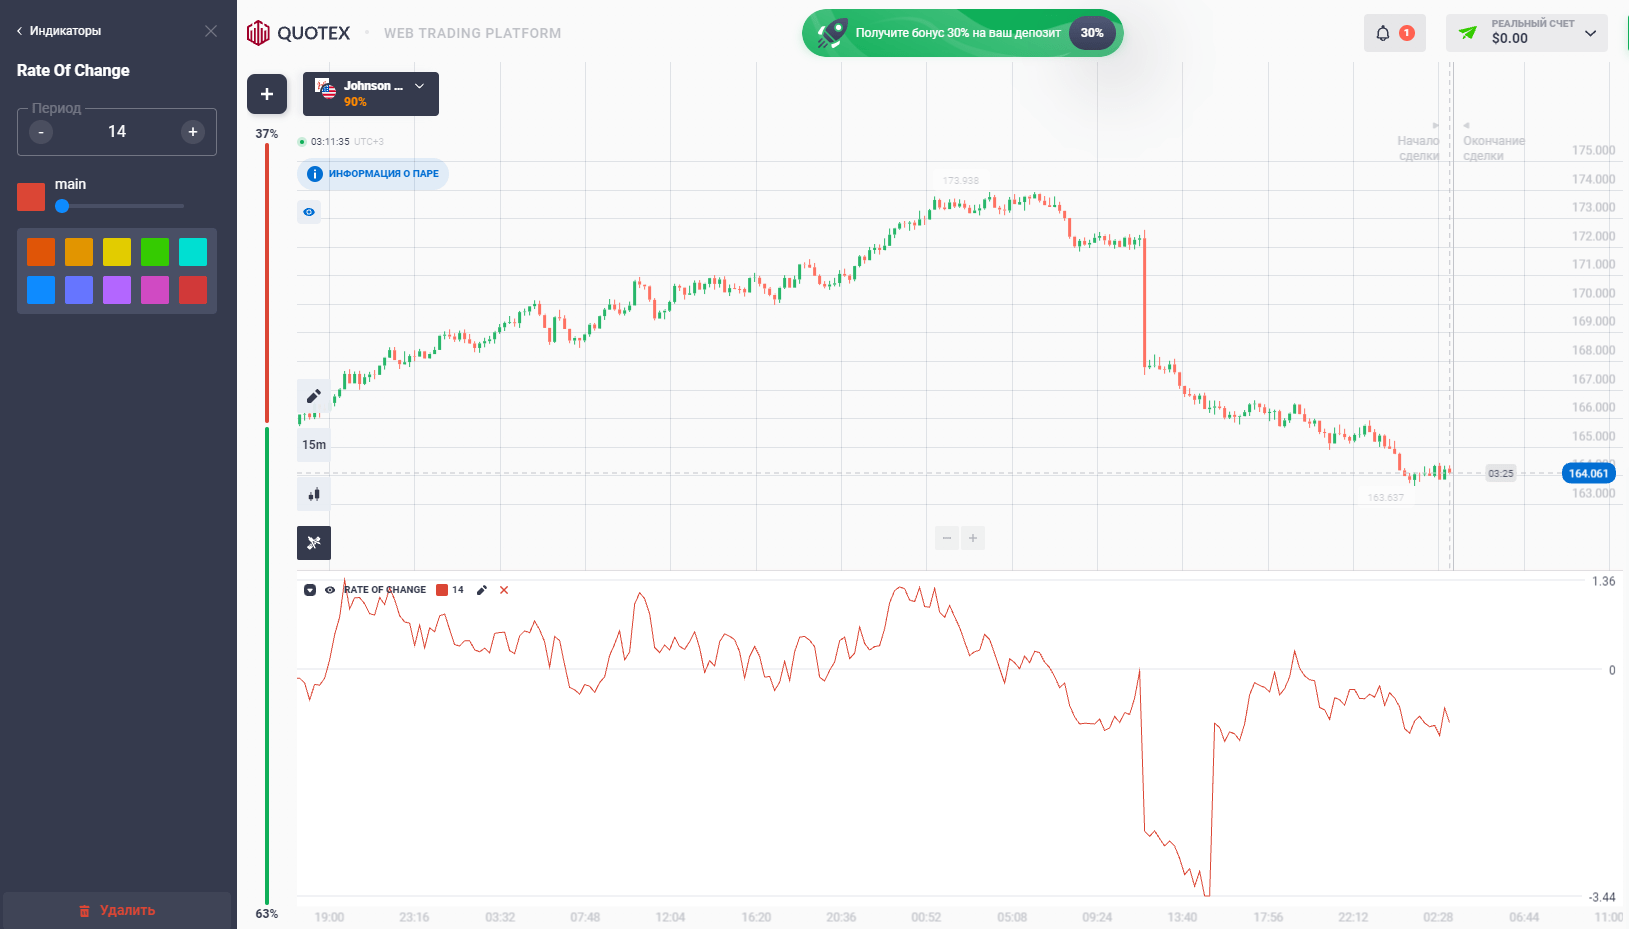
Task: Increase the period value with plus
Action: 193,132
